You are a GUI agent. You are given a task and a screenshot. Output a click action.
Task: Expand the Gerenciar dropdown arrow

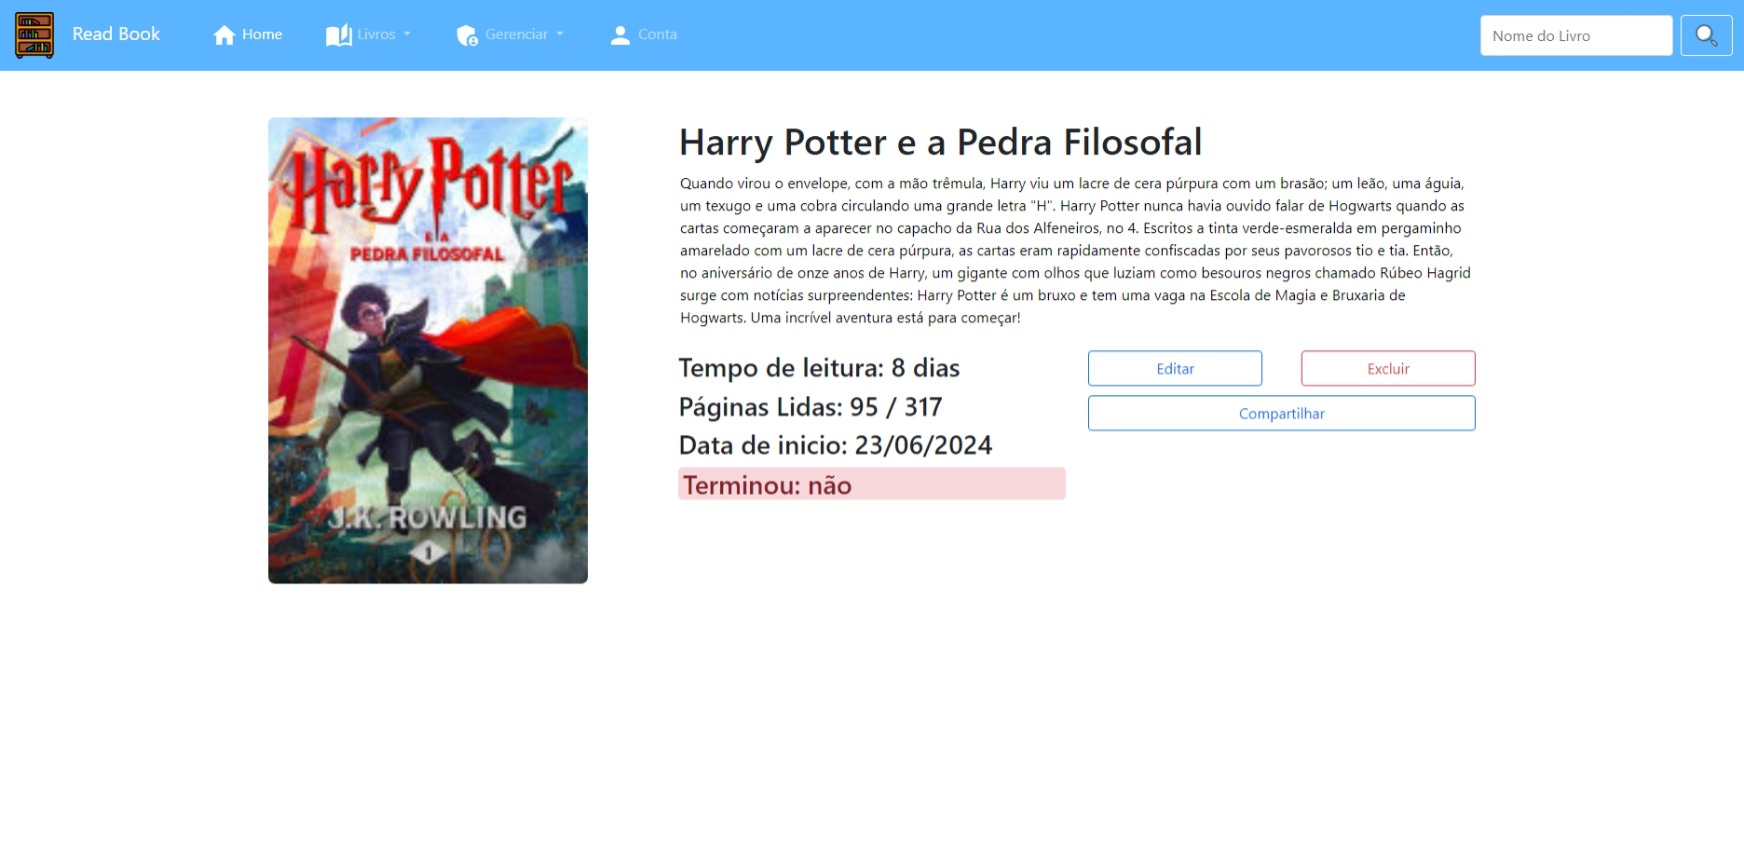pyautogui.click(x=560, y=34)
